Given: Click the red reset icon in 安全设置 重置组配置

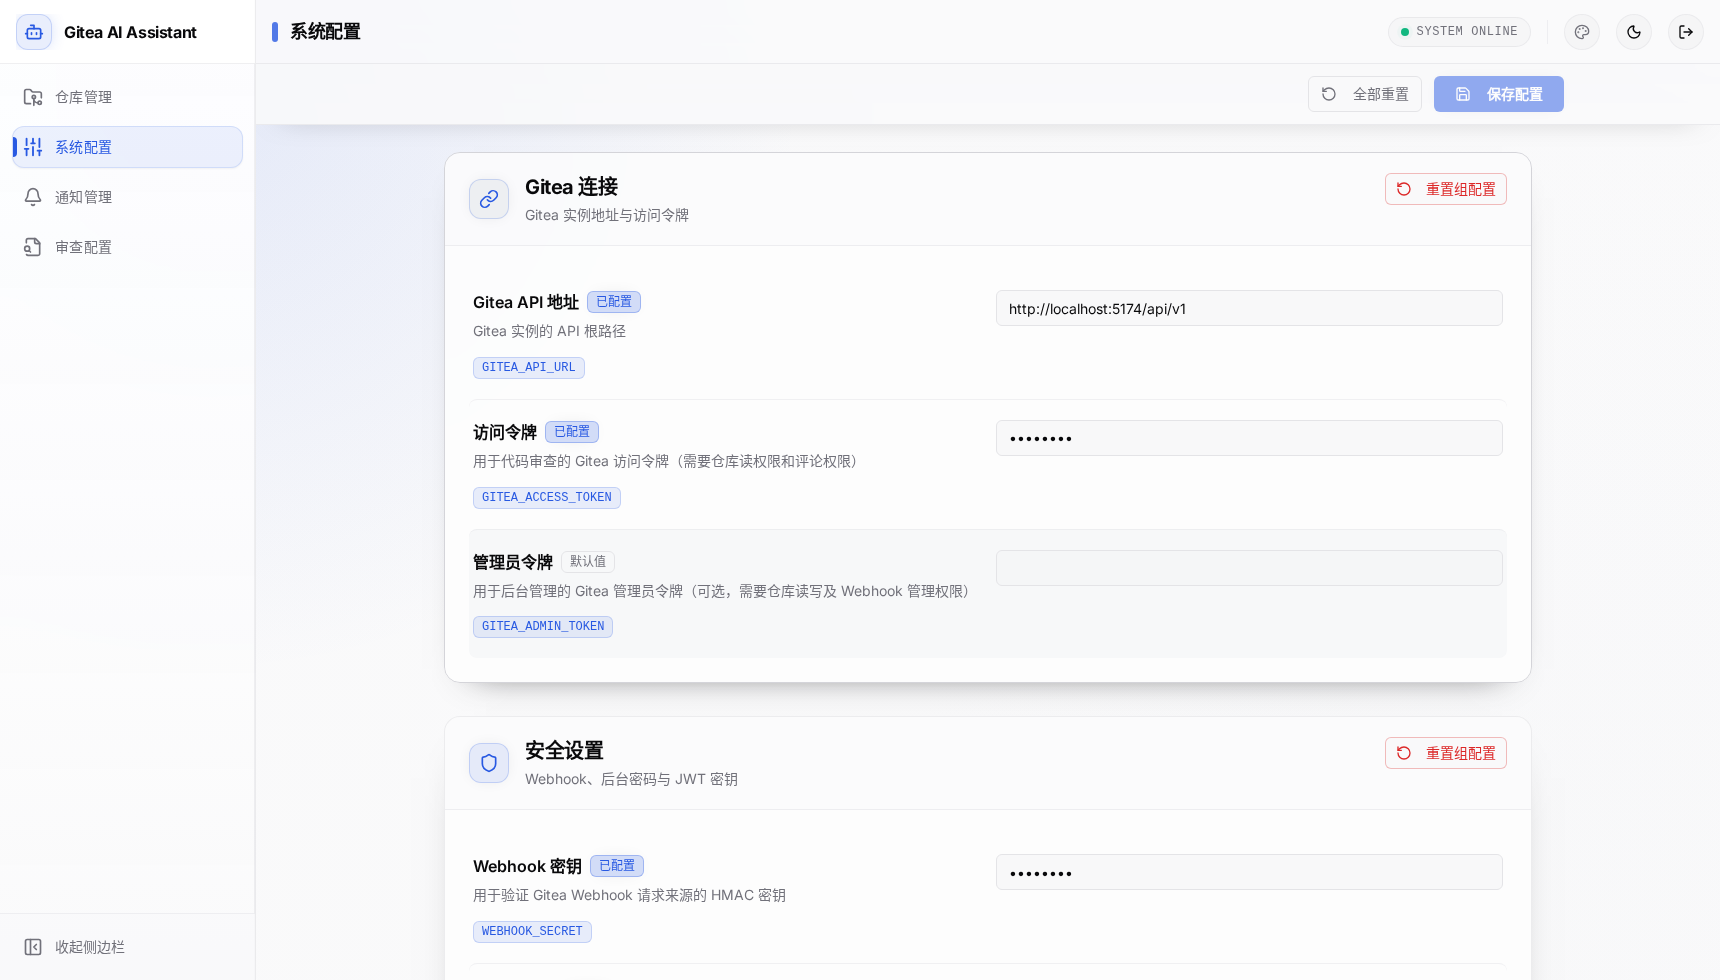Looking at the screenshot, I should [1404, 753].
